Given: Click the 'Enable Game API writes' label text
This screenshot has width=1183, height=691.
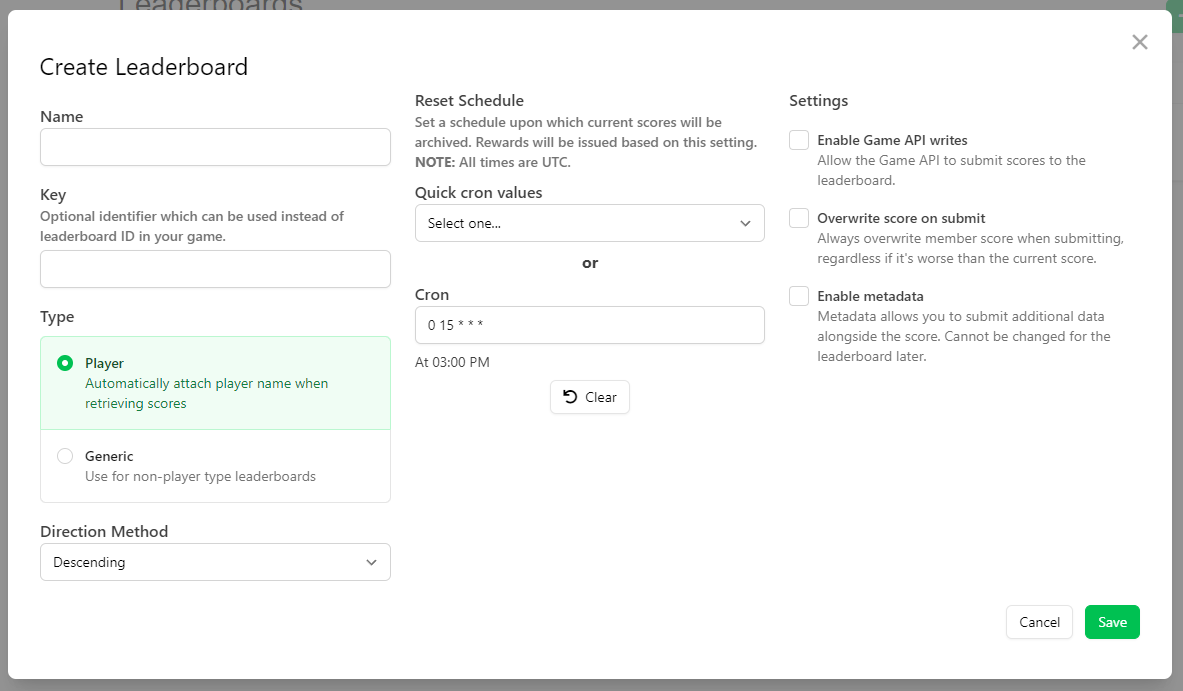Looking at the screenshot, I should point(892,141).
